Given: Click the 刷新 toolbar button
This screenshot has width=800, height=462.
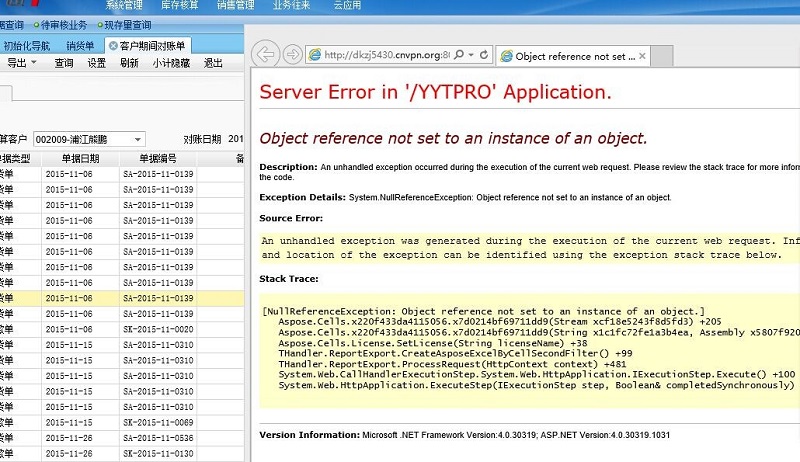Looking at the screenshot, I should click(129, 63).
